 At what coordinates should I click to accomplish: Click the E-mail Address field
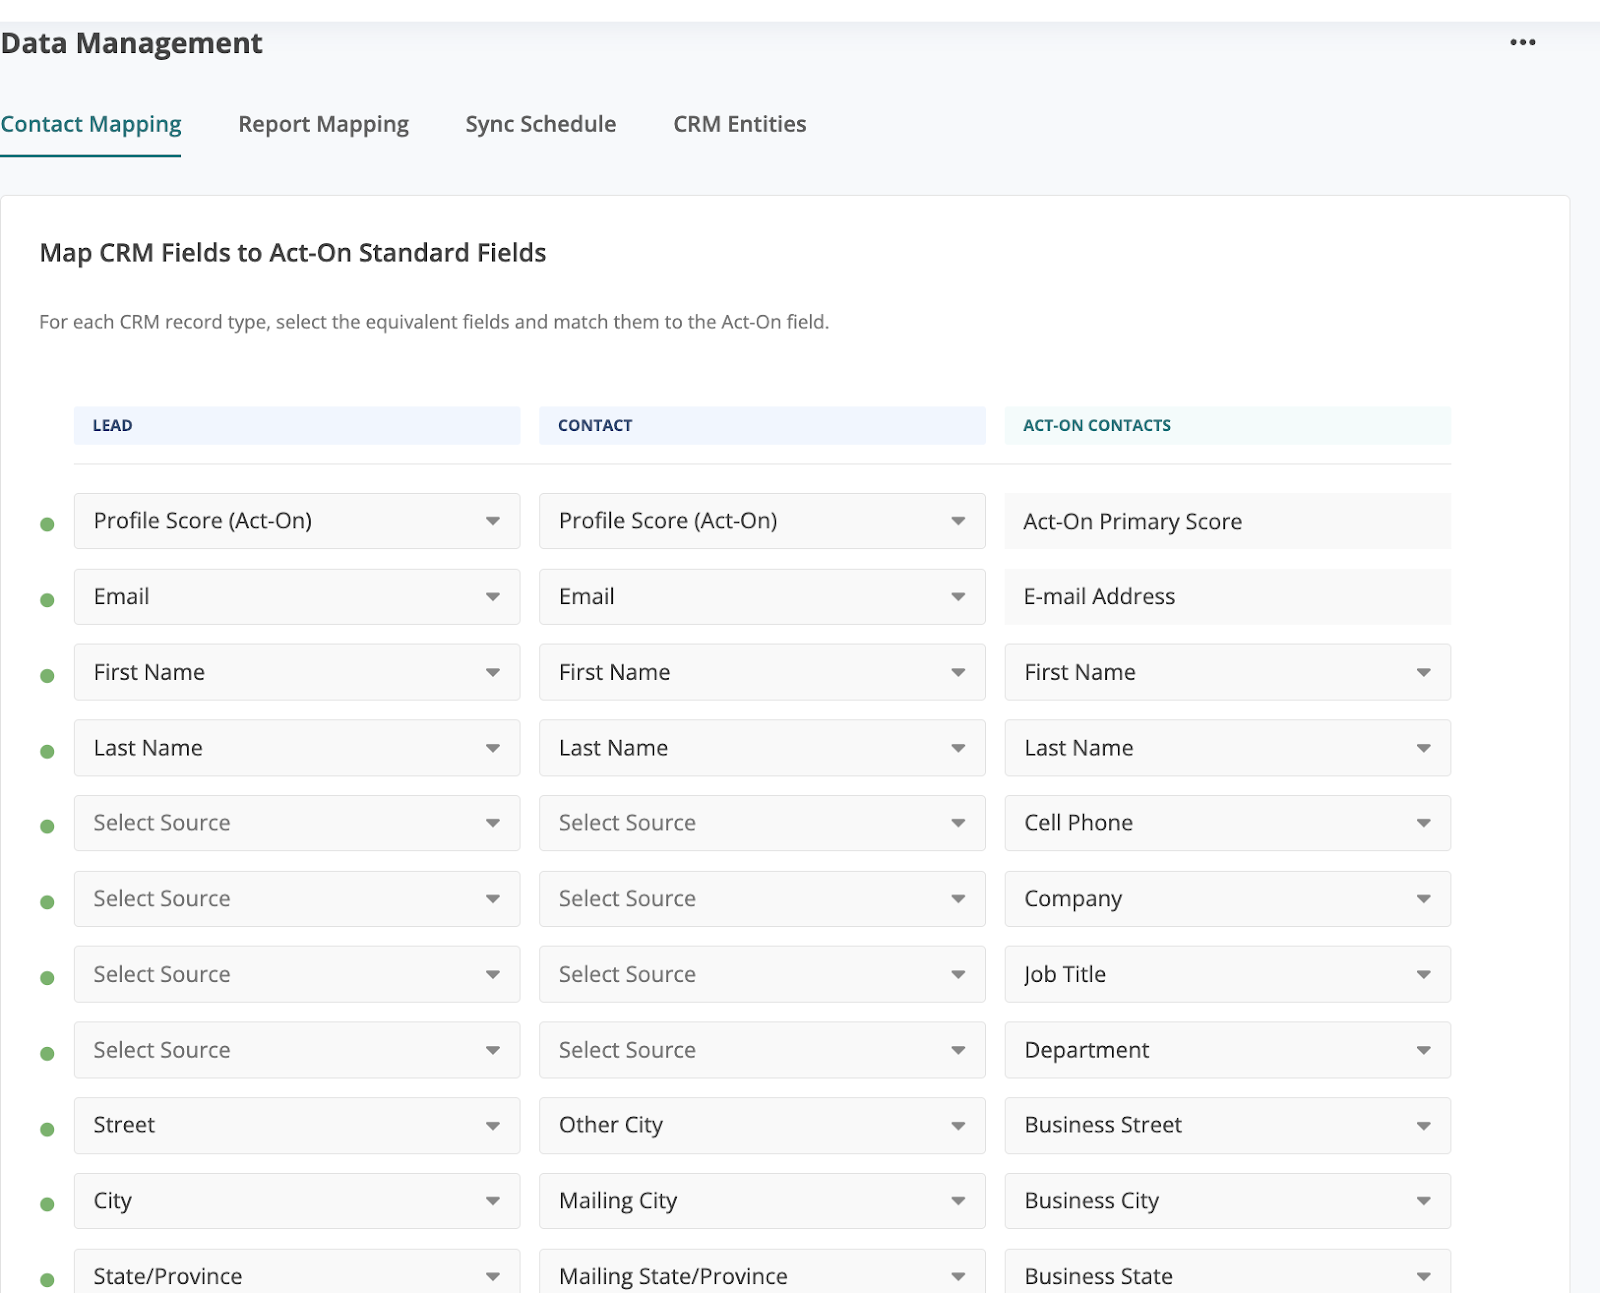tap(1227, 597)
